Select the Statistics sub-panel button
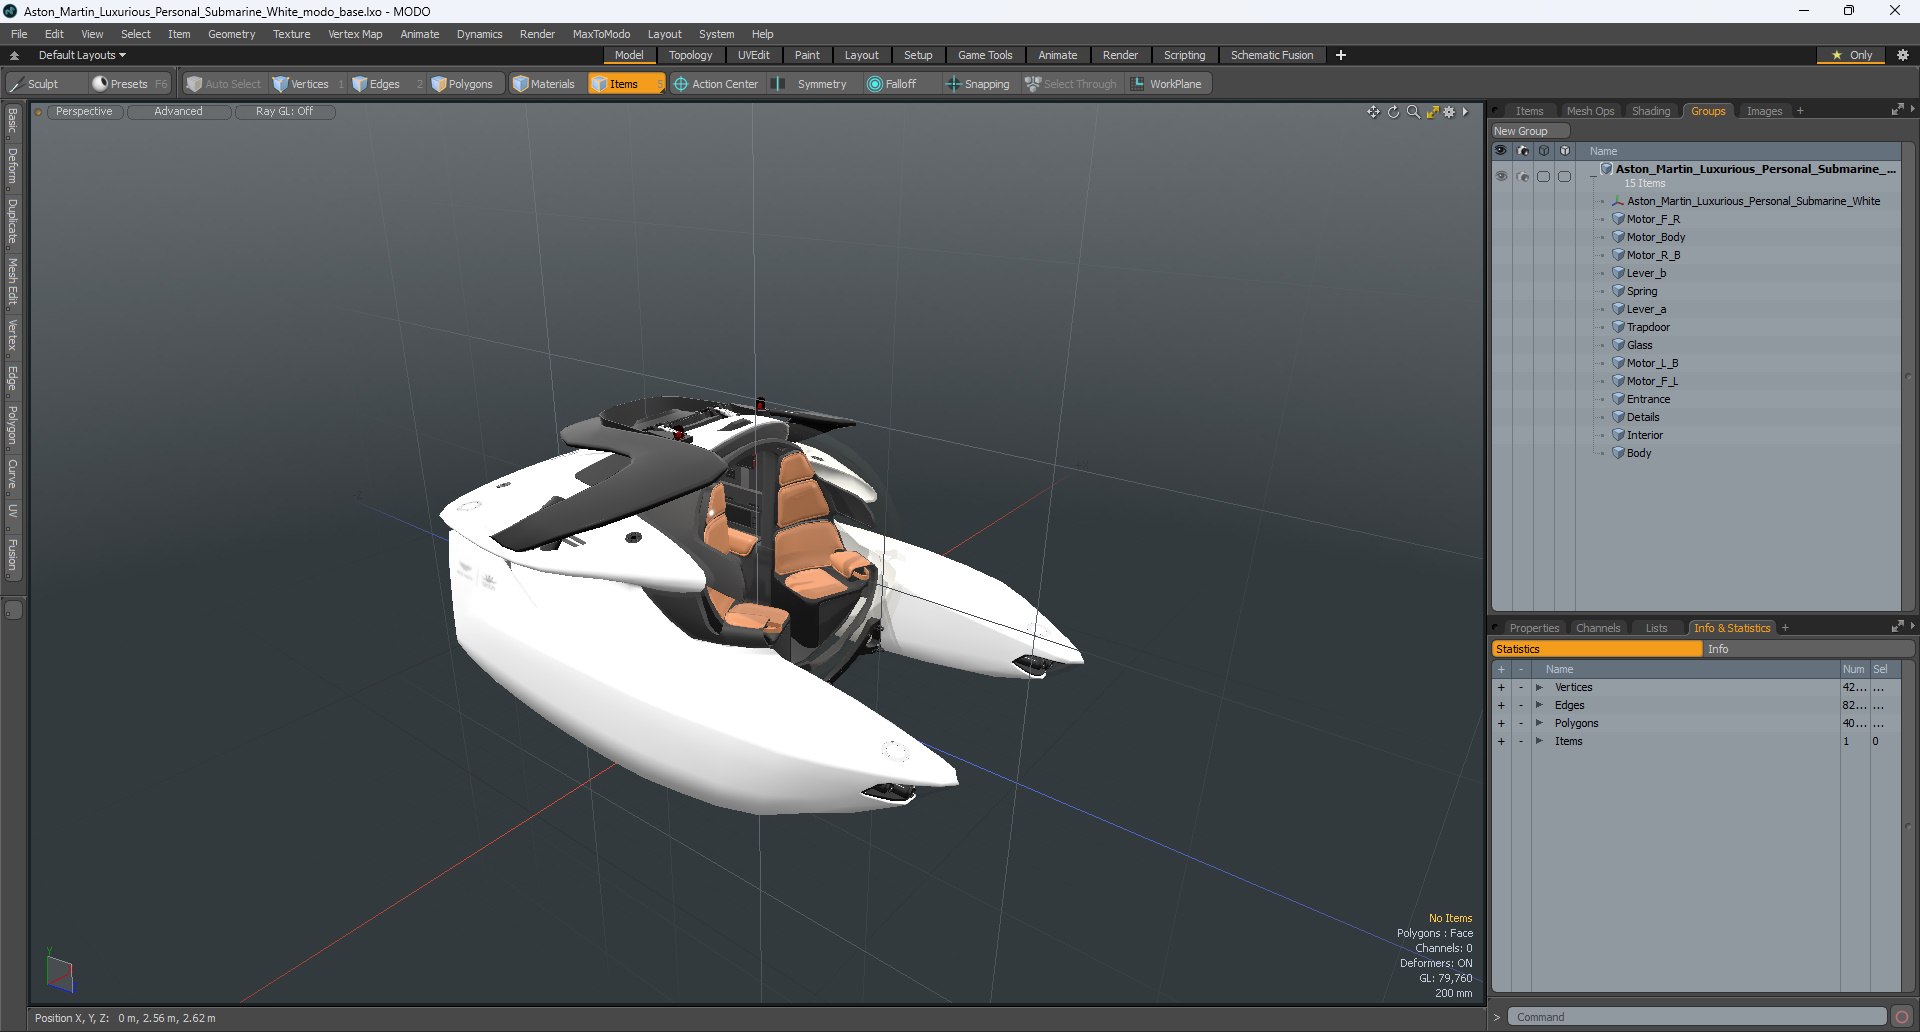Viewport: 1920px width, 1032px height. 1596,649
